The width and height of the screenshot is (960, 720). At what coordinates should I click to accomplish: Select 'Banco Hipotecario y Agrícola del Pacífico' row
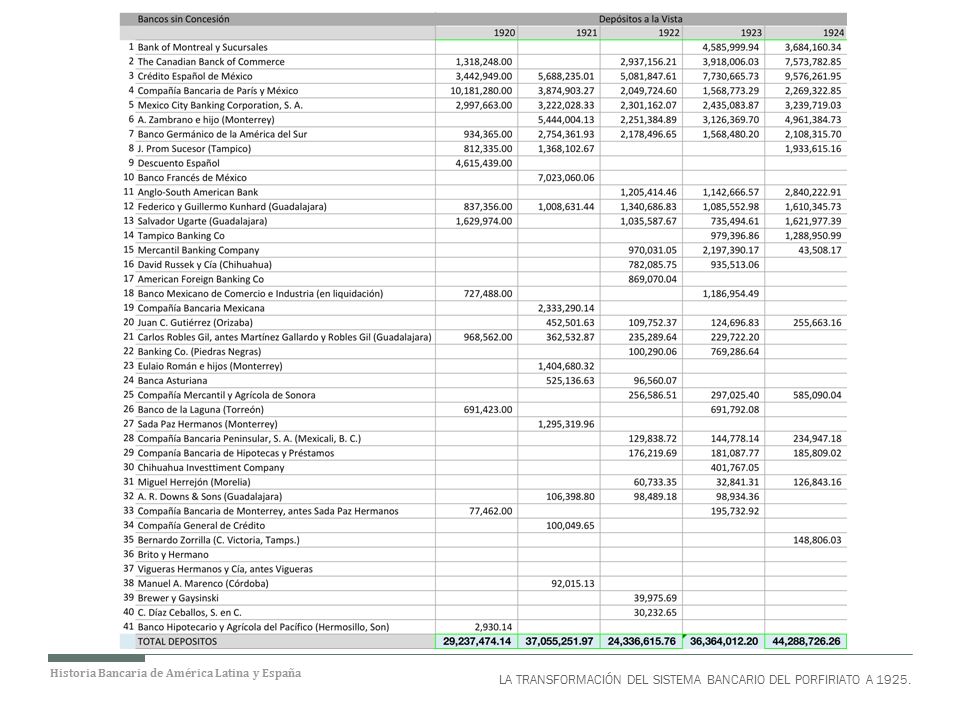[x=263, y=627]
